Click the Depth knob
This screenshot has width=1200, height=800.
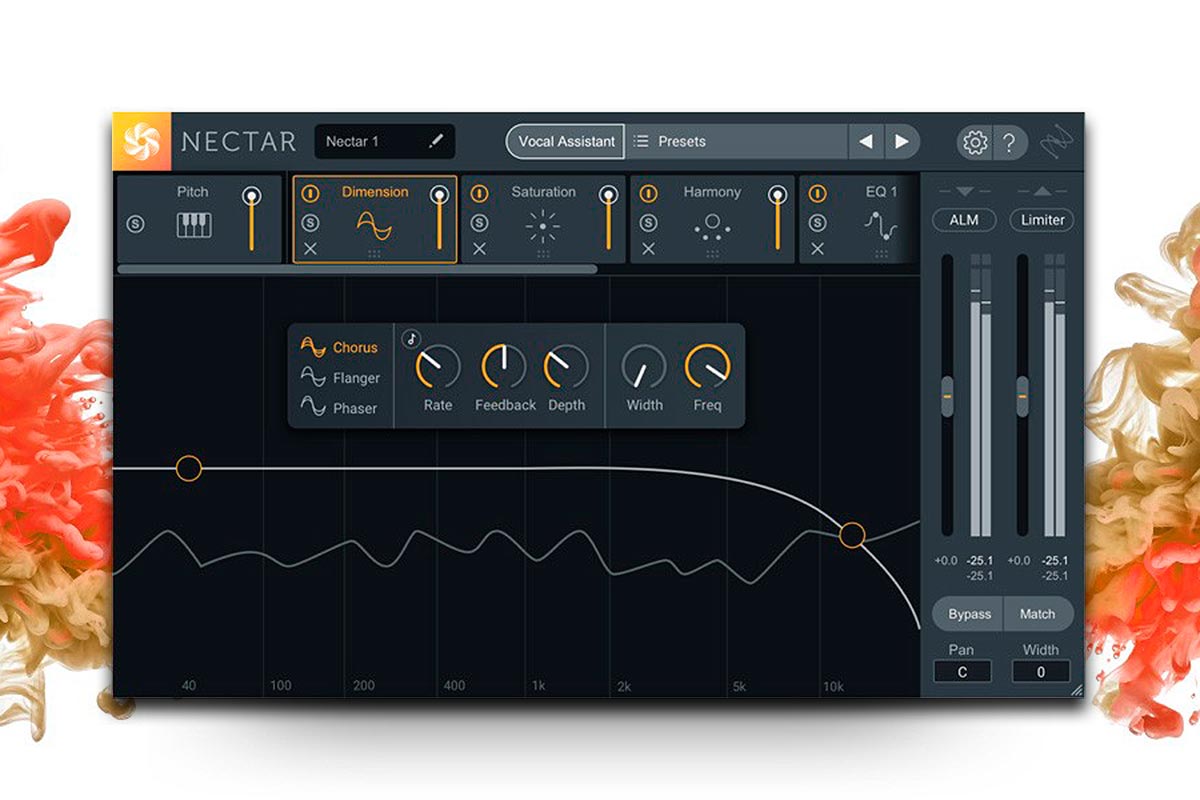point(566,367)
